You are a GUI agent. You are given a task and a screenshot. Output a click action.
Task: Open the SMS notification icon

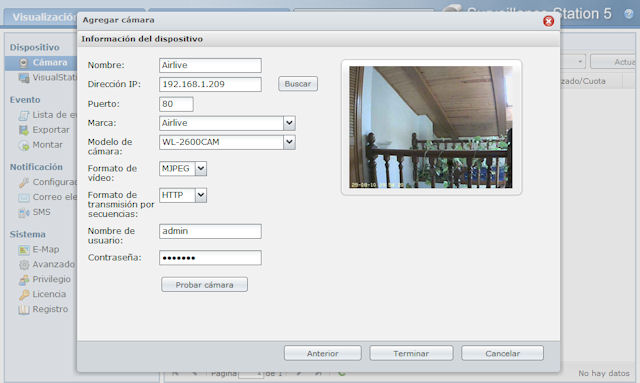(24, 212)
